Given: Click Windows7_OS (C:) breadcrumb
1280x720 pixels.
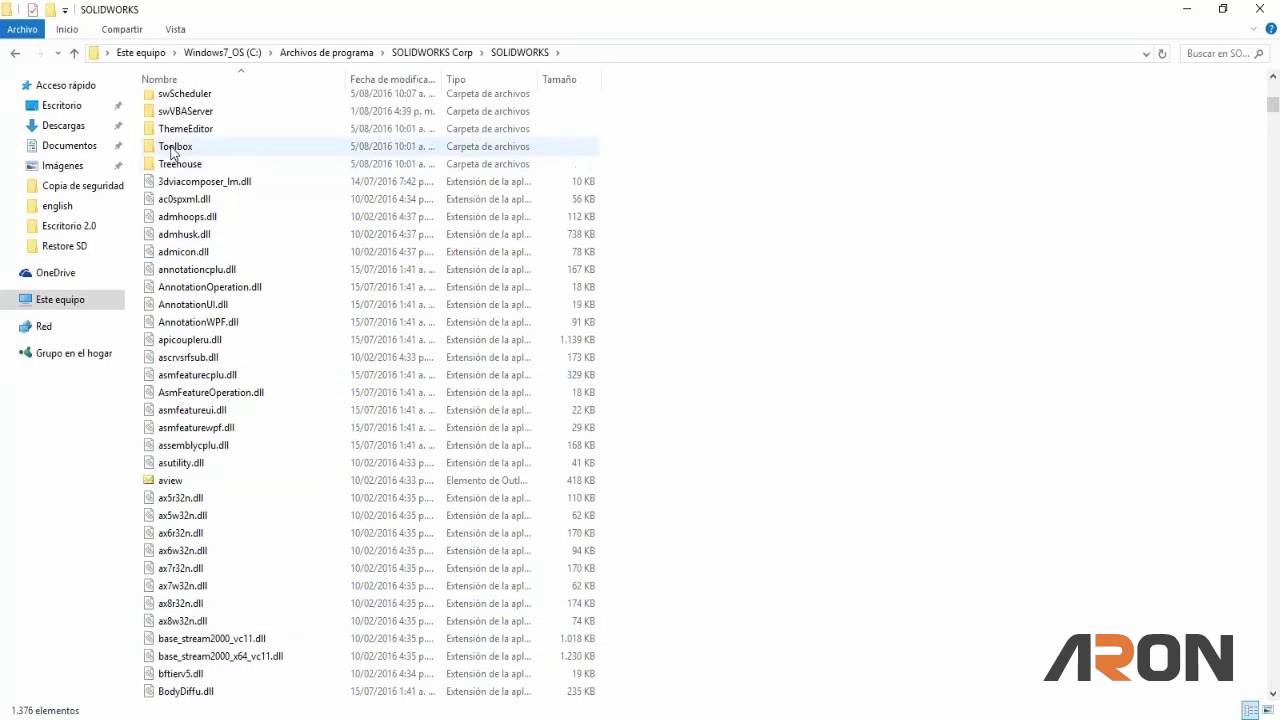Looking at the screenshot, I should (222, 53).
